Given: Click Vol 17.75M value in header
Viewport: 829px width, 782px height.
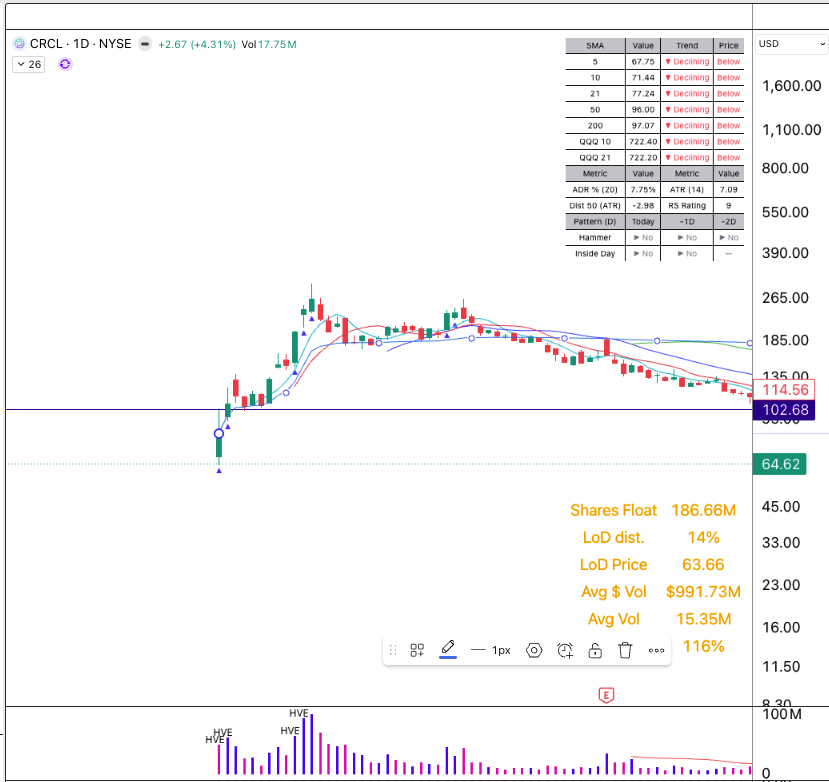Looking at the screenshot, I should (269, 44).
